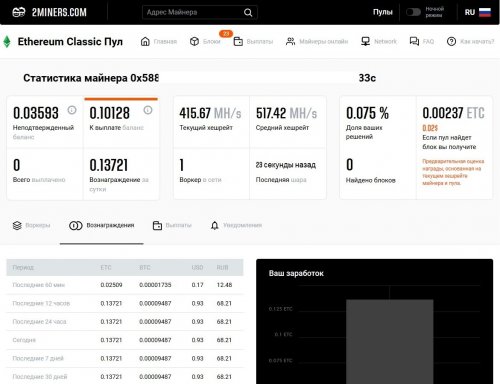500x384 pixels.
Task: Open the Майнеры онлайн page
Action: pos(323,42)
